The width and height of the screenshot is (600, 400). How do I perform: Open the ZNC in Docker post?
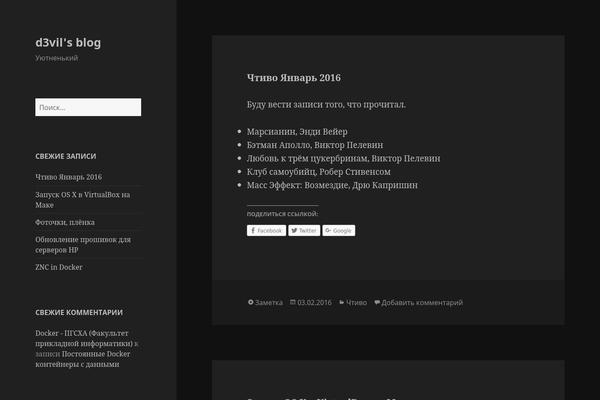(59, 267)
